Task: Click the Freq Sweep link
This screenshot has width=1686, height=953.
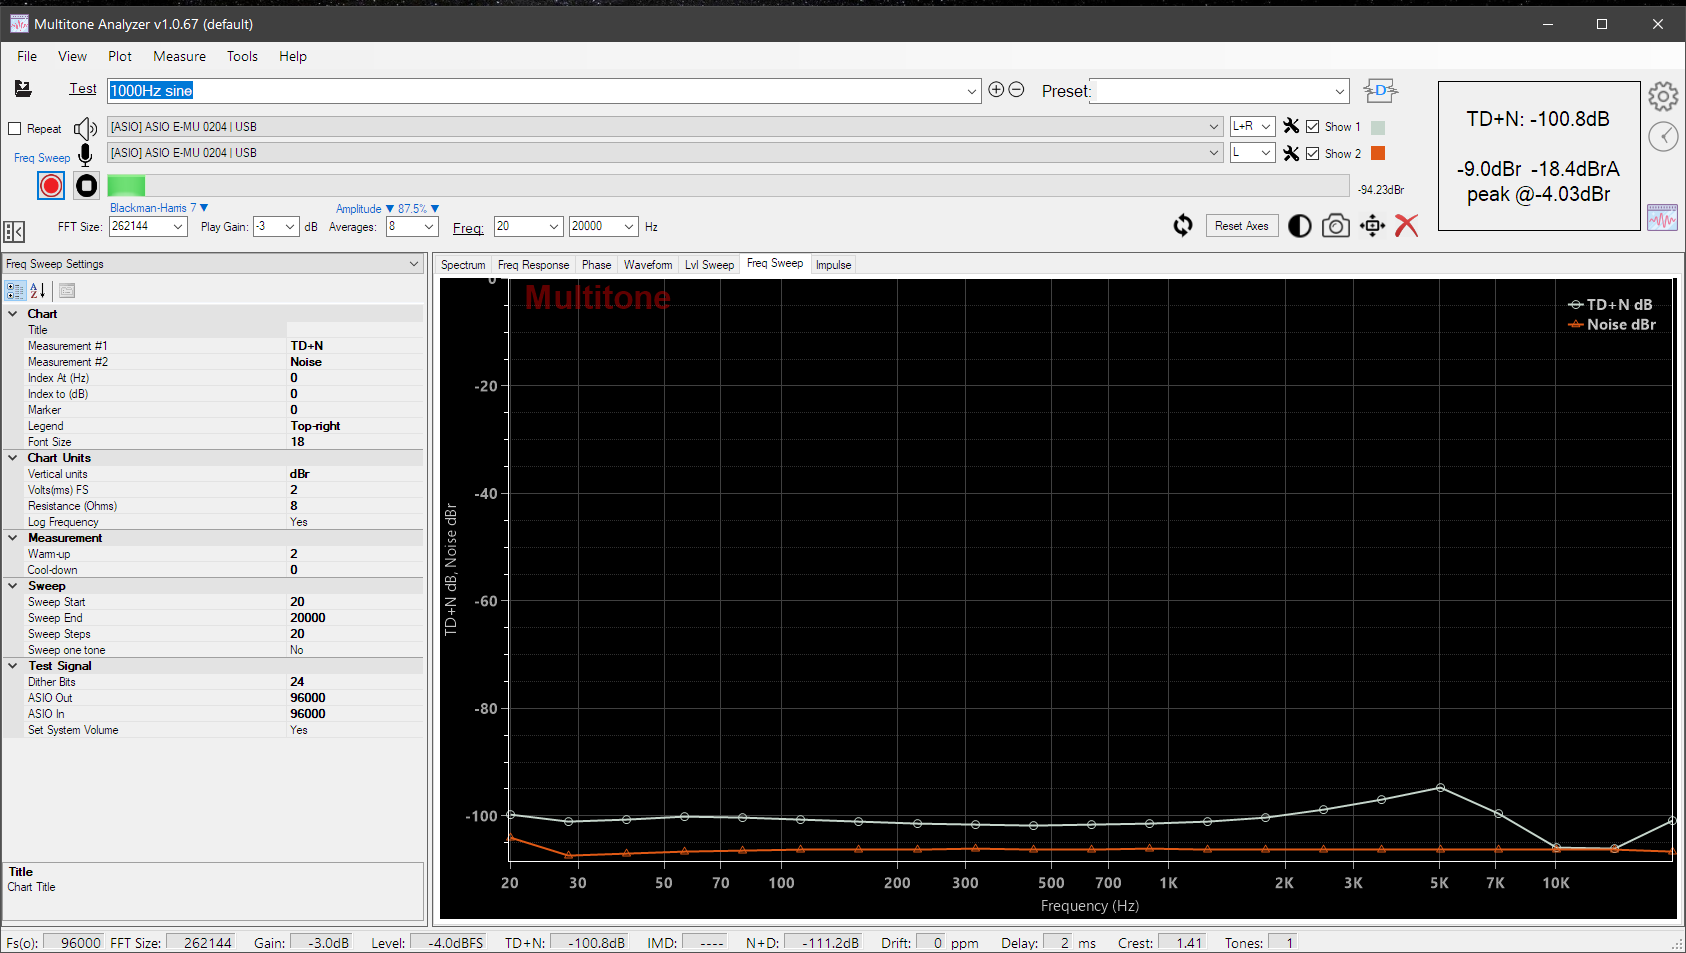Action: point(42,158)
